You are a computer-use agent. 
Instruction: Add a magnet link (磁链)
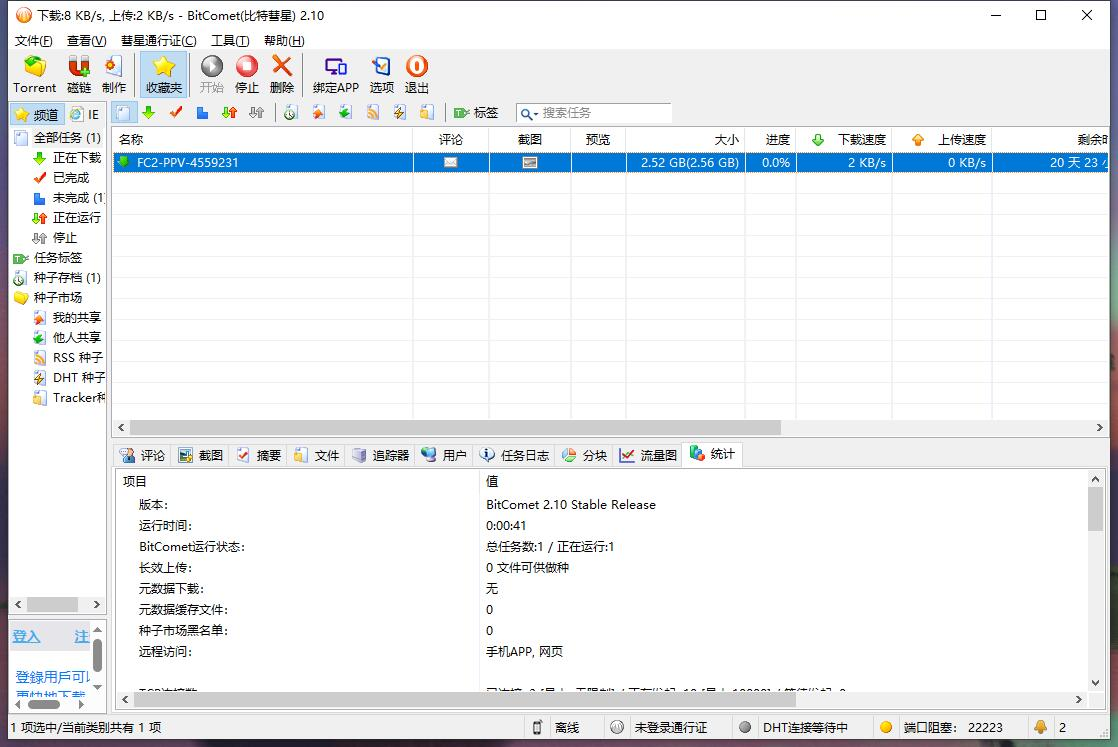coord(78,74)
